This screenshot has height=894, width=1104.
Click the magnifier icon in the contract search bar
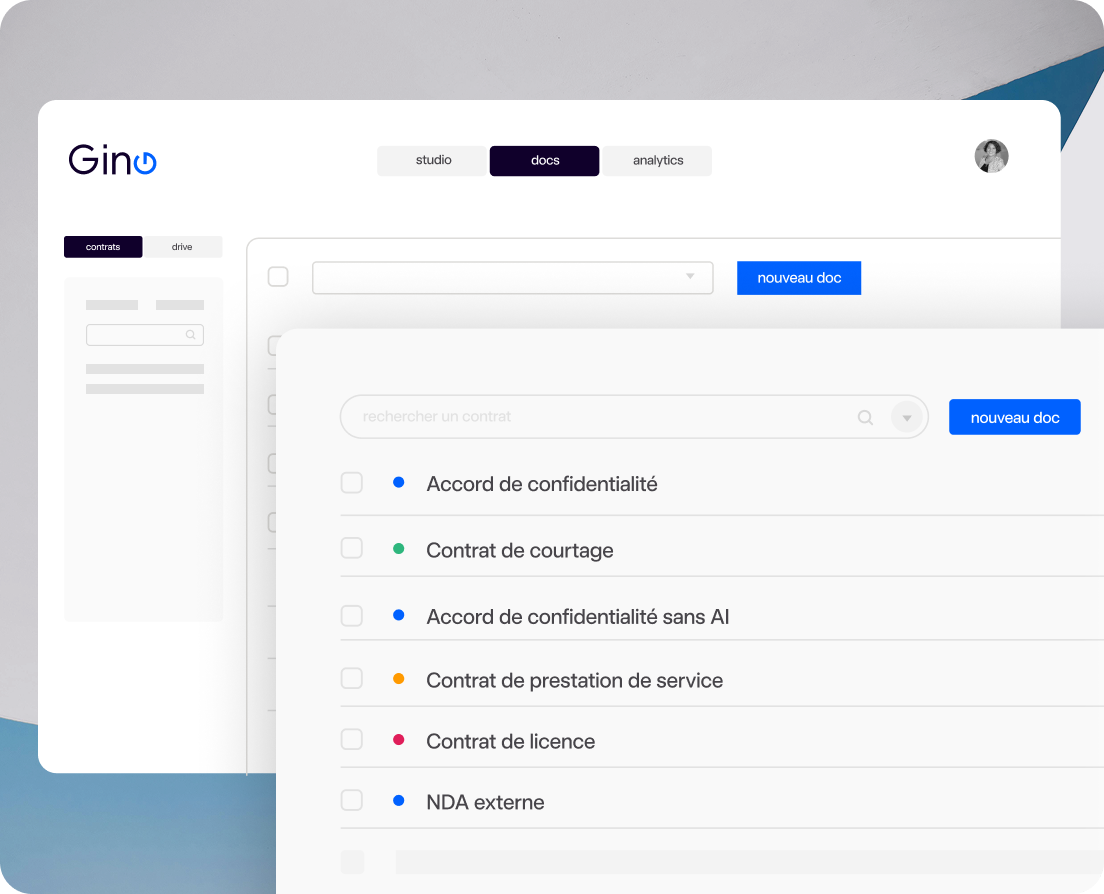(x=864, y=417)
